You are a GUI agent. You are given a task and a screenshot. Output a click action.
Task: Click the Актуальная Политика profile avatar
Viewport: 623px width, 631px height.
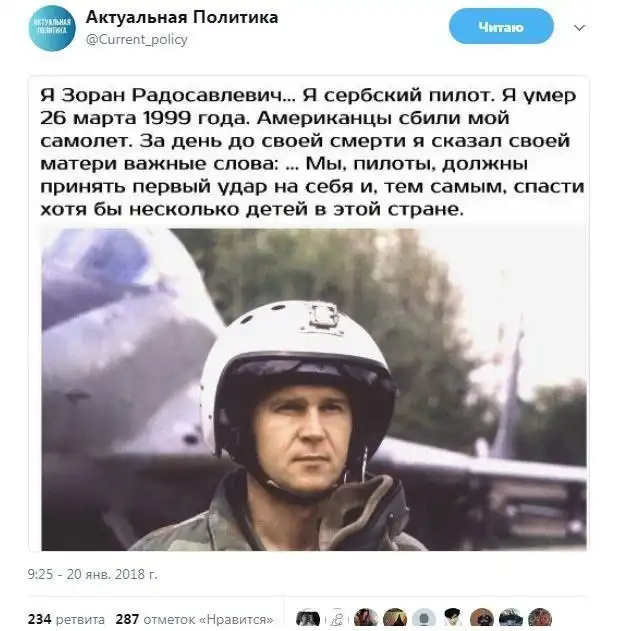(x=52, y=28)
